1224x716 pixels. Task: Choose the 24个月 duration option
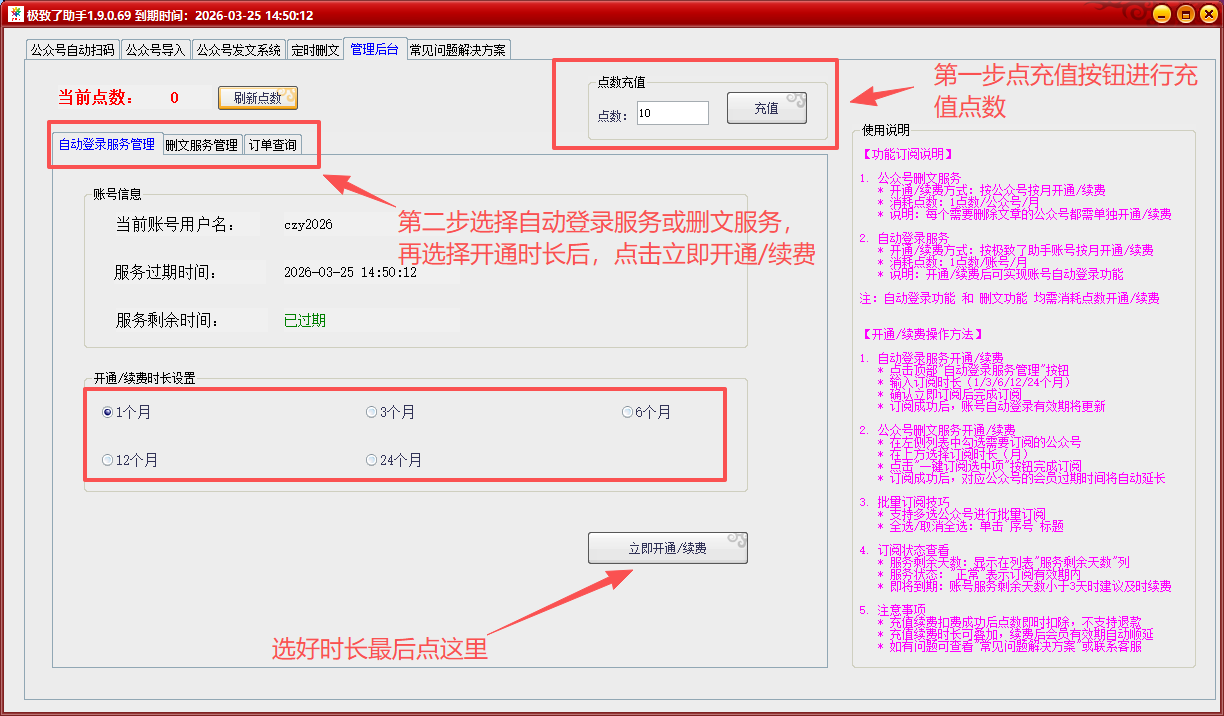click(371, 460)
